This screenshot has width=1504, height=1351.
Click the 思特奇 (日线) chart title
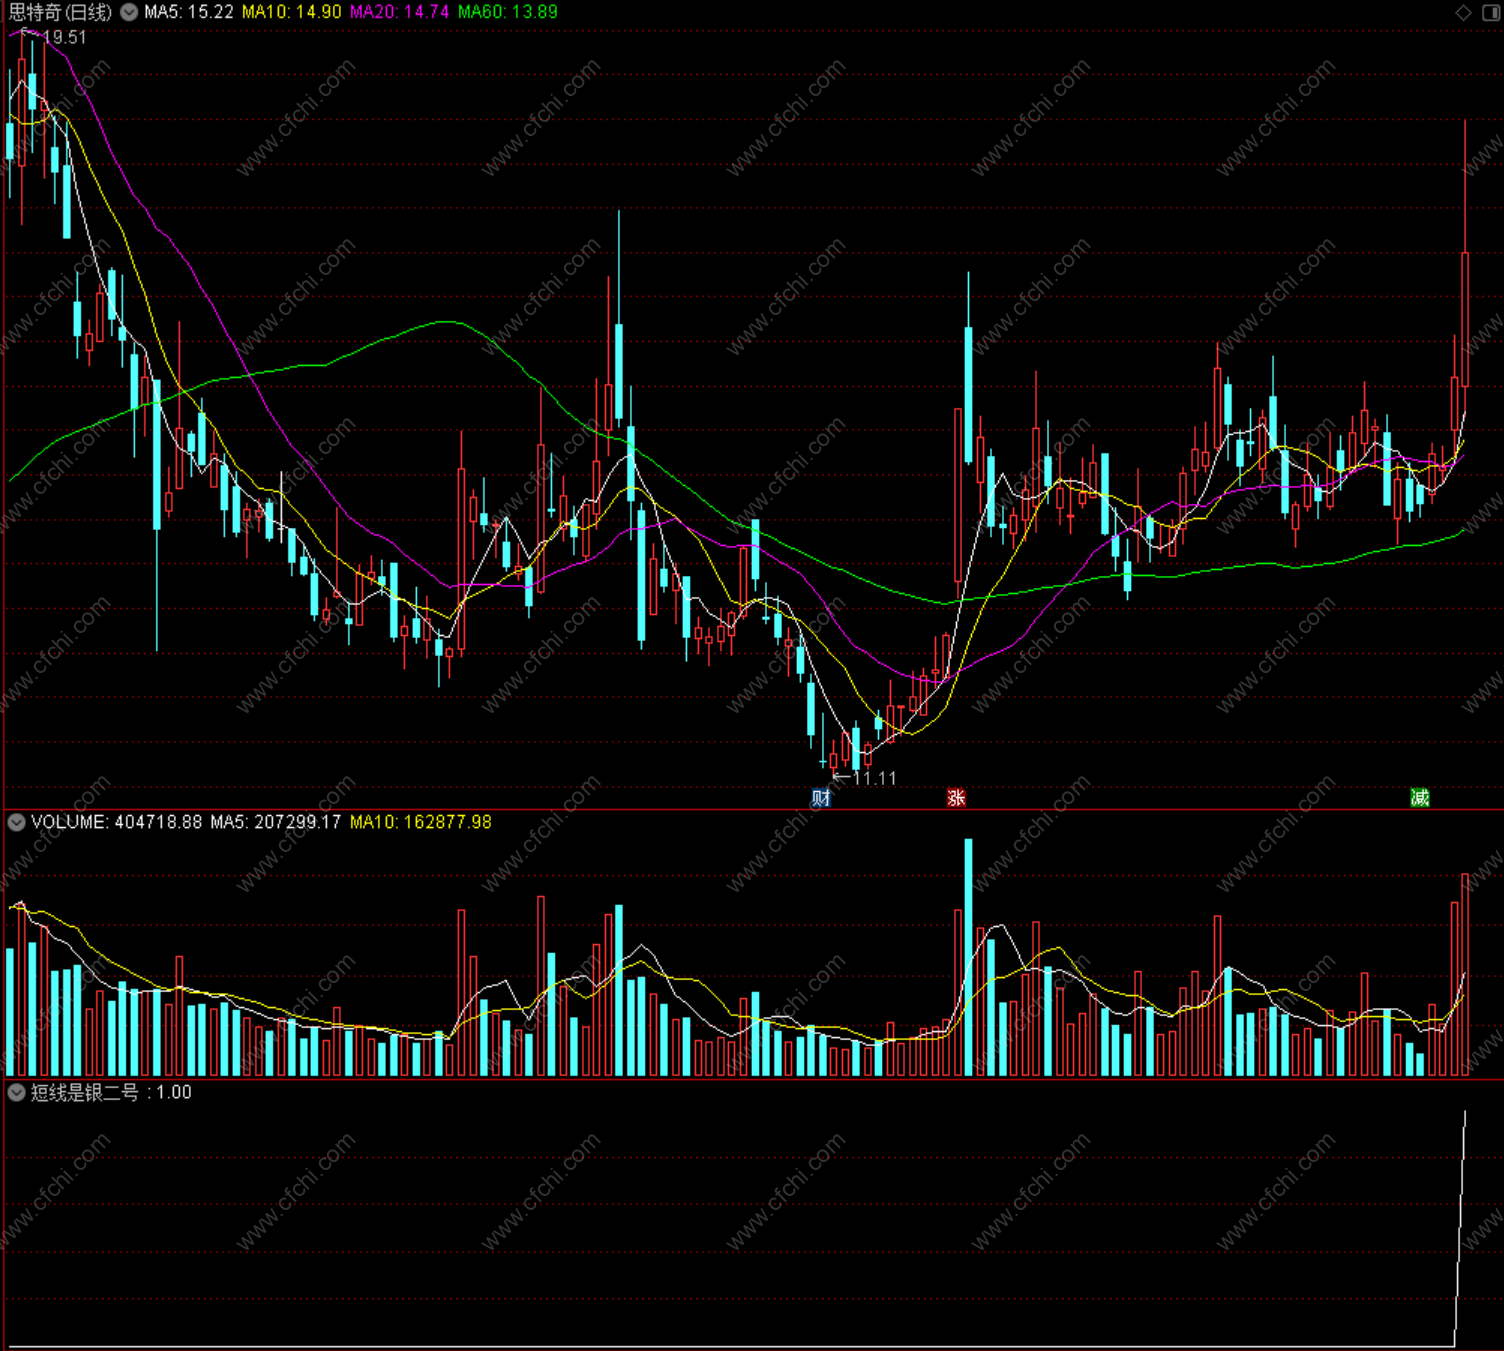61,12
